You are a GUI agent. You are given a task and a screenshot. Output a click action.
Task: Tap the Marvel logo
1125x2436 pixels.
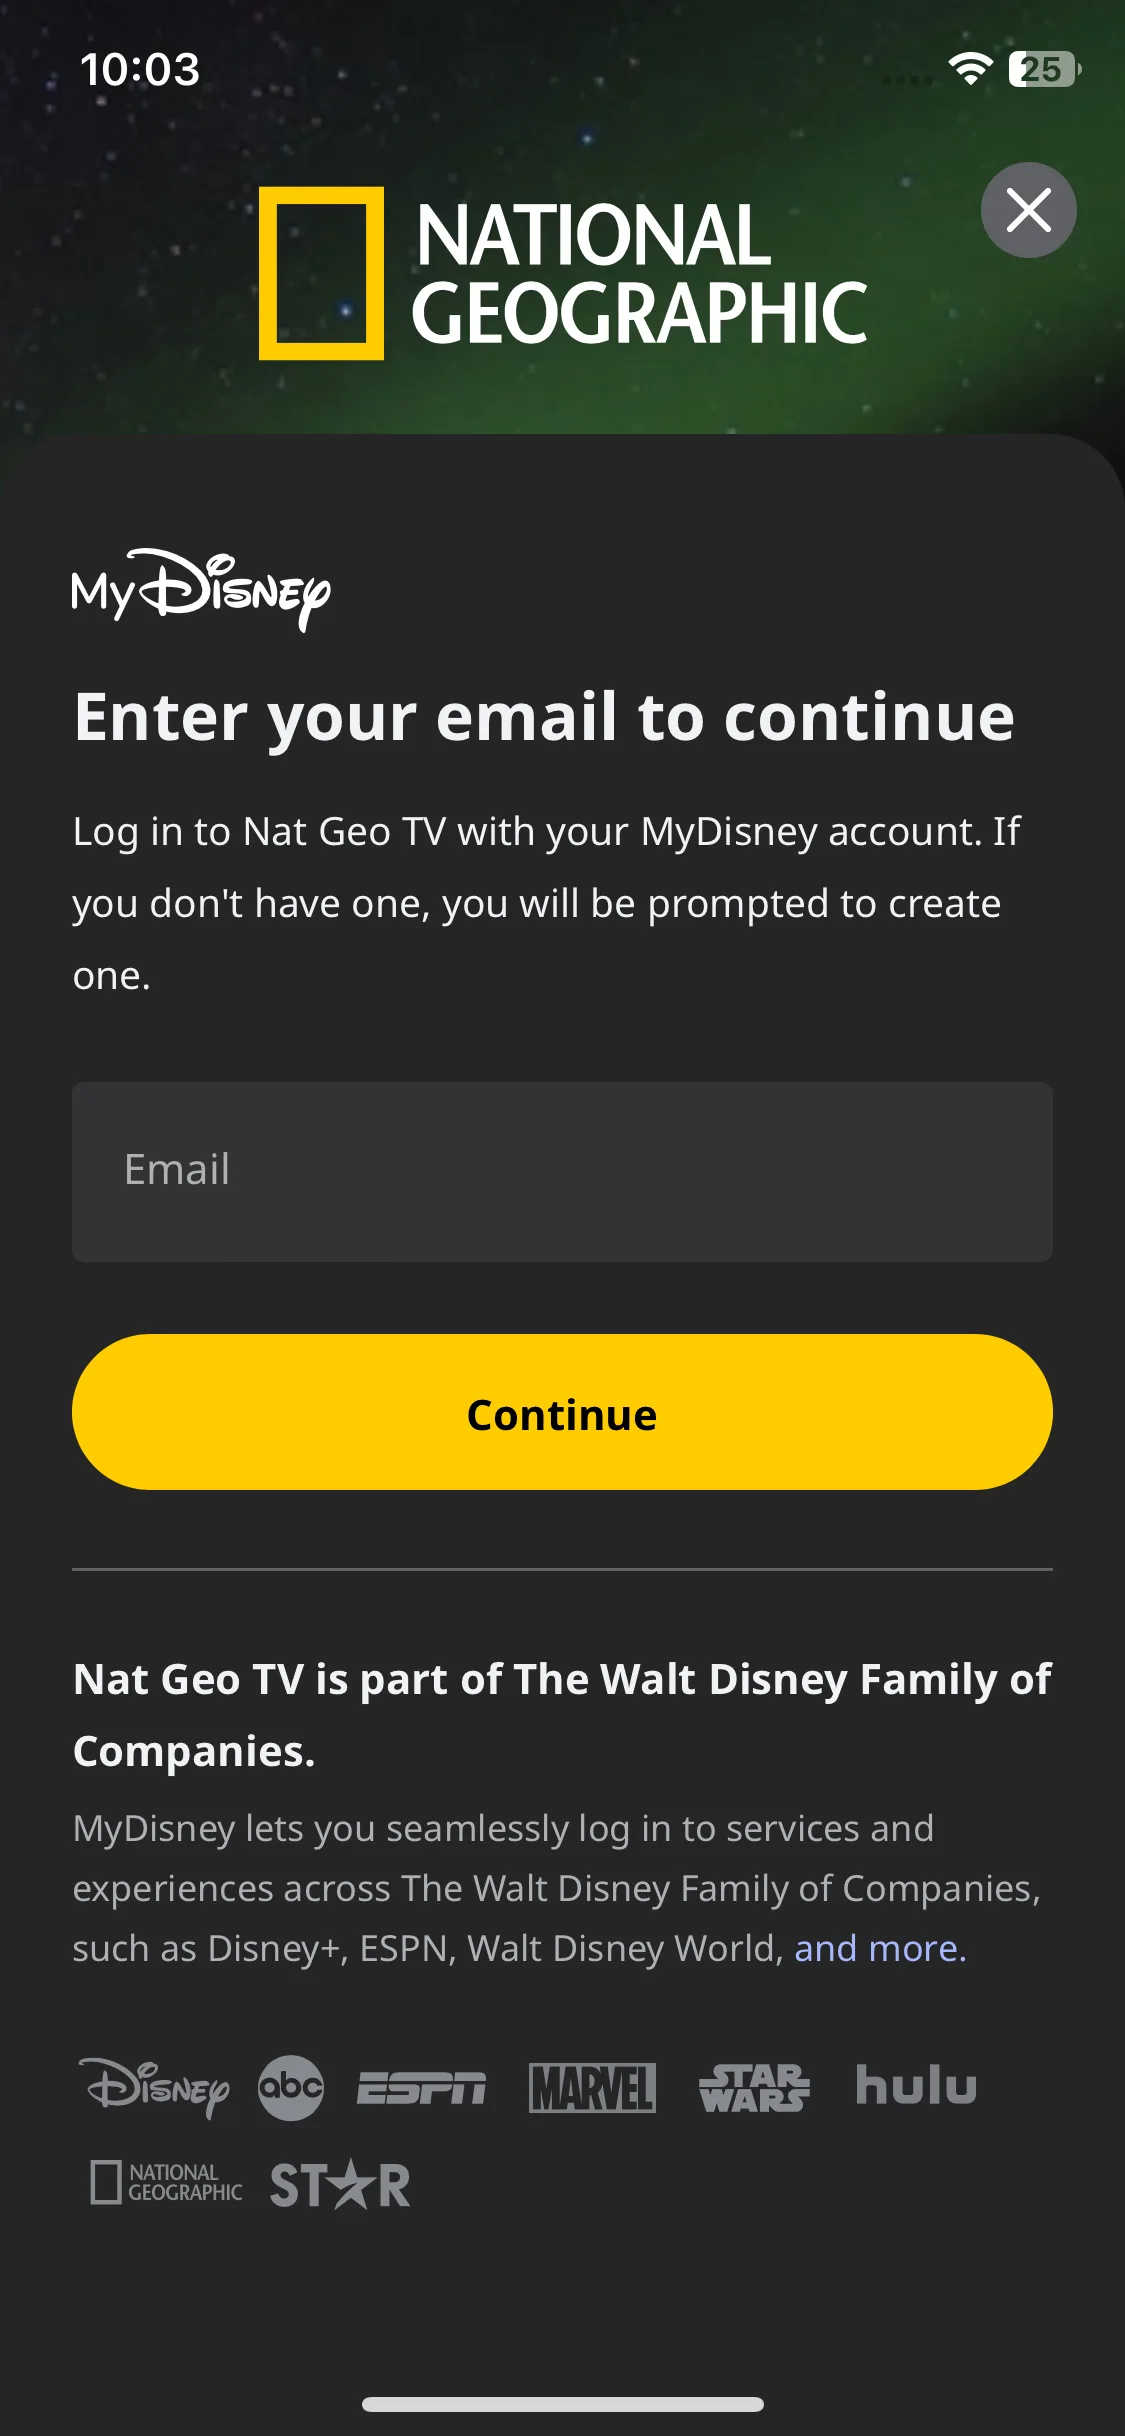592,2088
